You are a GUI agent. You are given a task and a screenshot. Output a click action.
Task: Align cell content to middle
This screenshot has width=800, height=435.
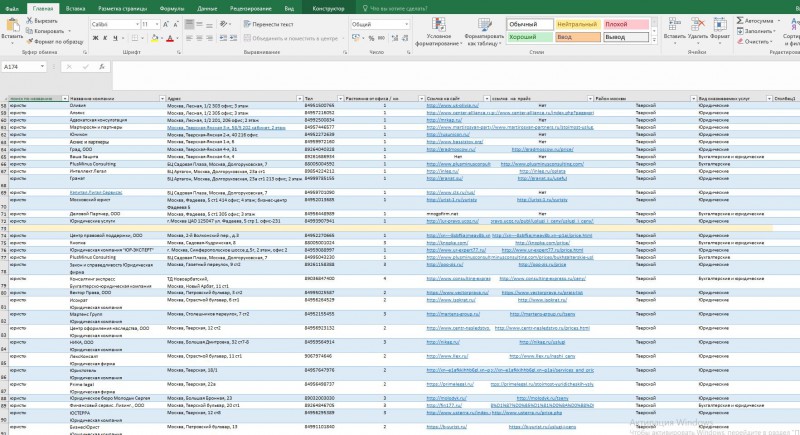(x=199, y=24)
